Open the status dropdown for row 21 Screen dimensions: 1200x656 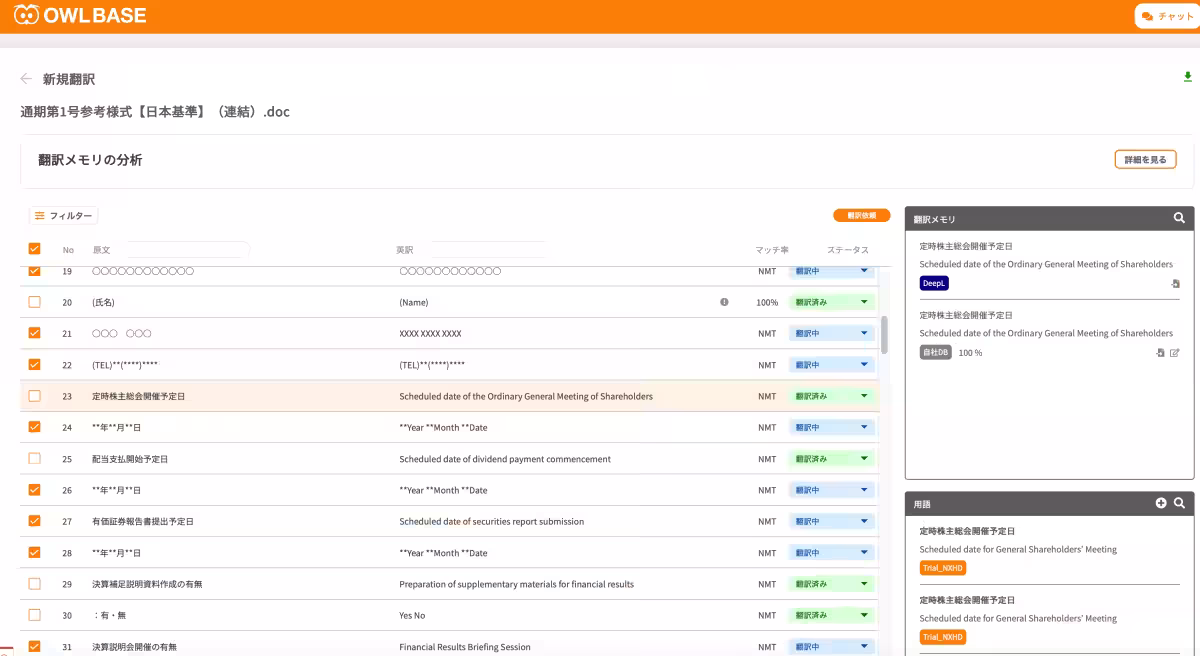coord(831,333)
